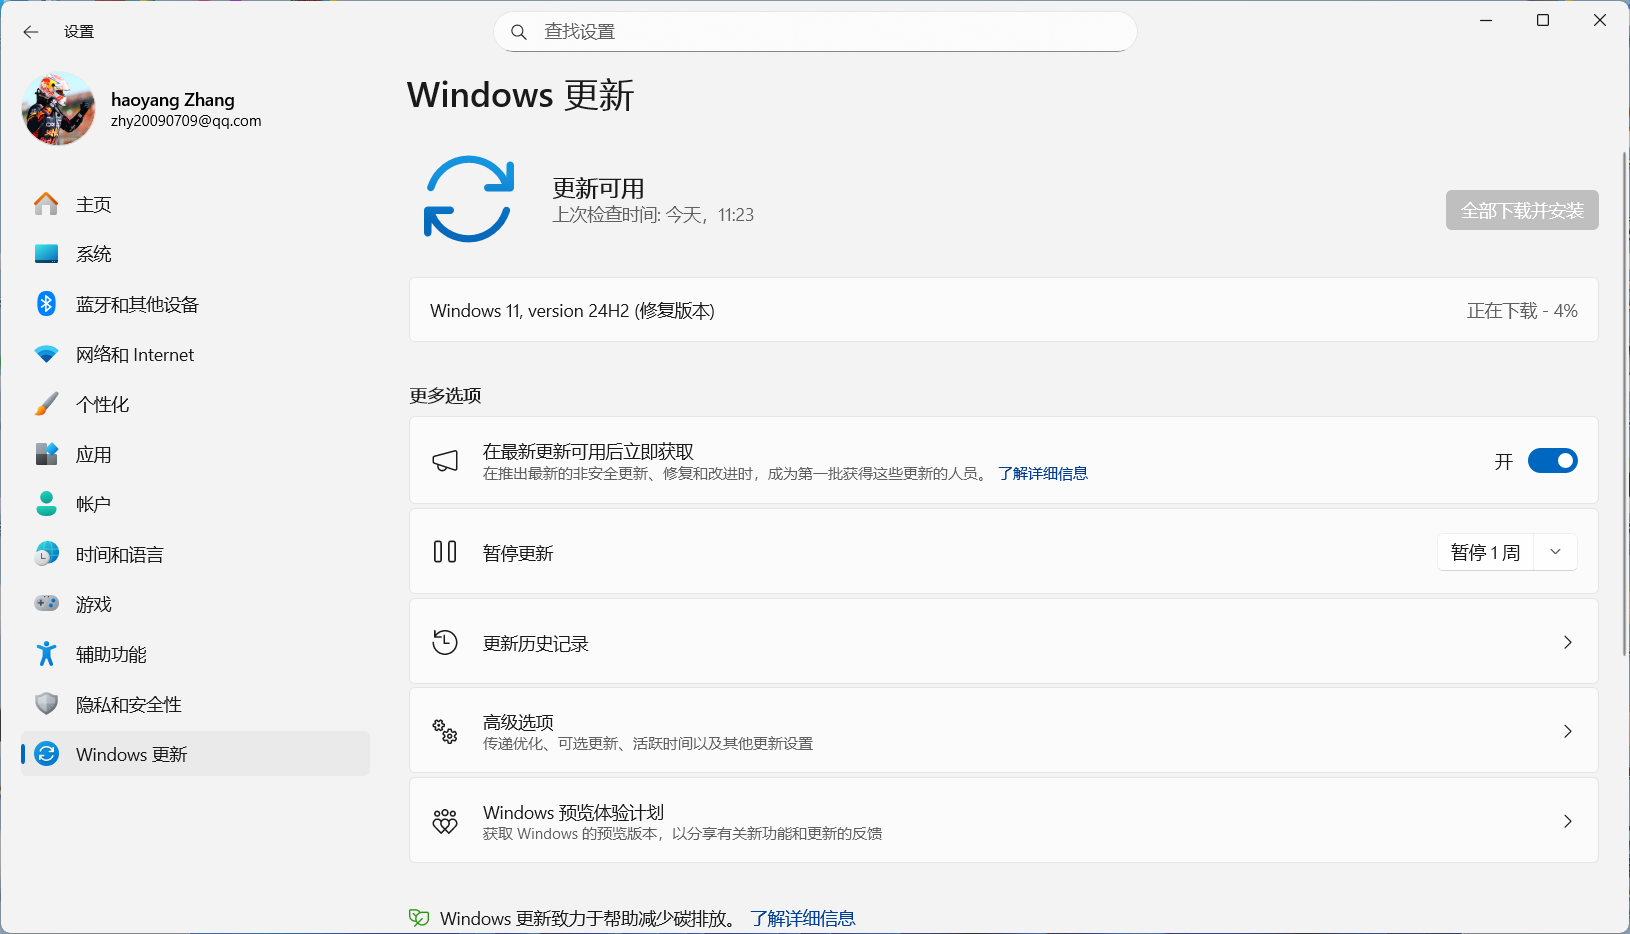Select 时间和语言 in the sidebar
The image size is (1630, 934).
pyautogui.click(x=195, y=554)
